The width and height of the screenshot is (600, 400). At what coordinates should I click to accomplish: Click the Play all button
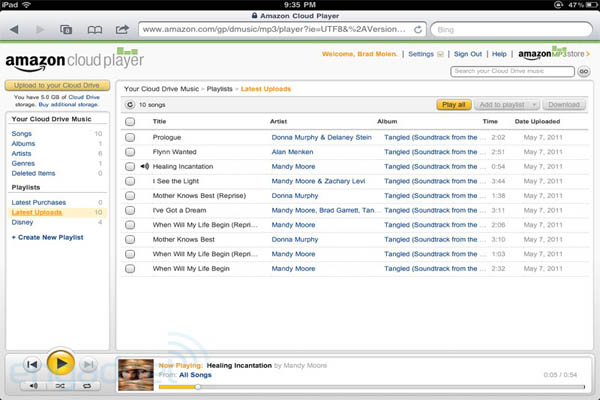(452, 104)
